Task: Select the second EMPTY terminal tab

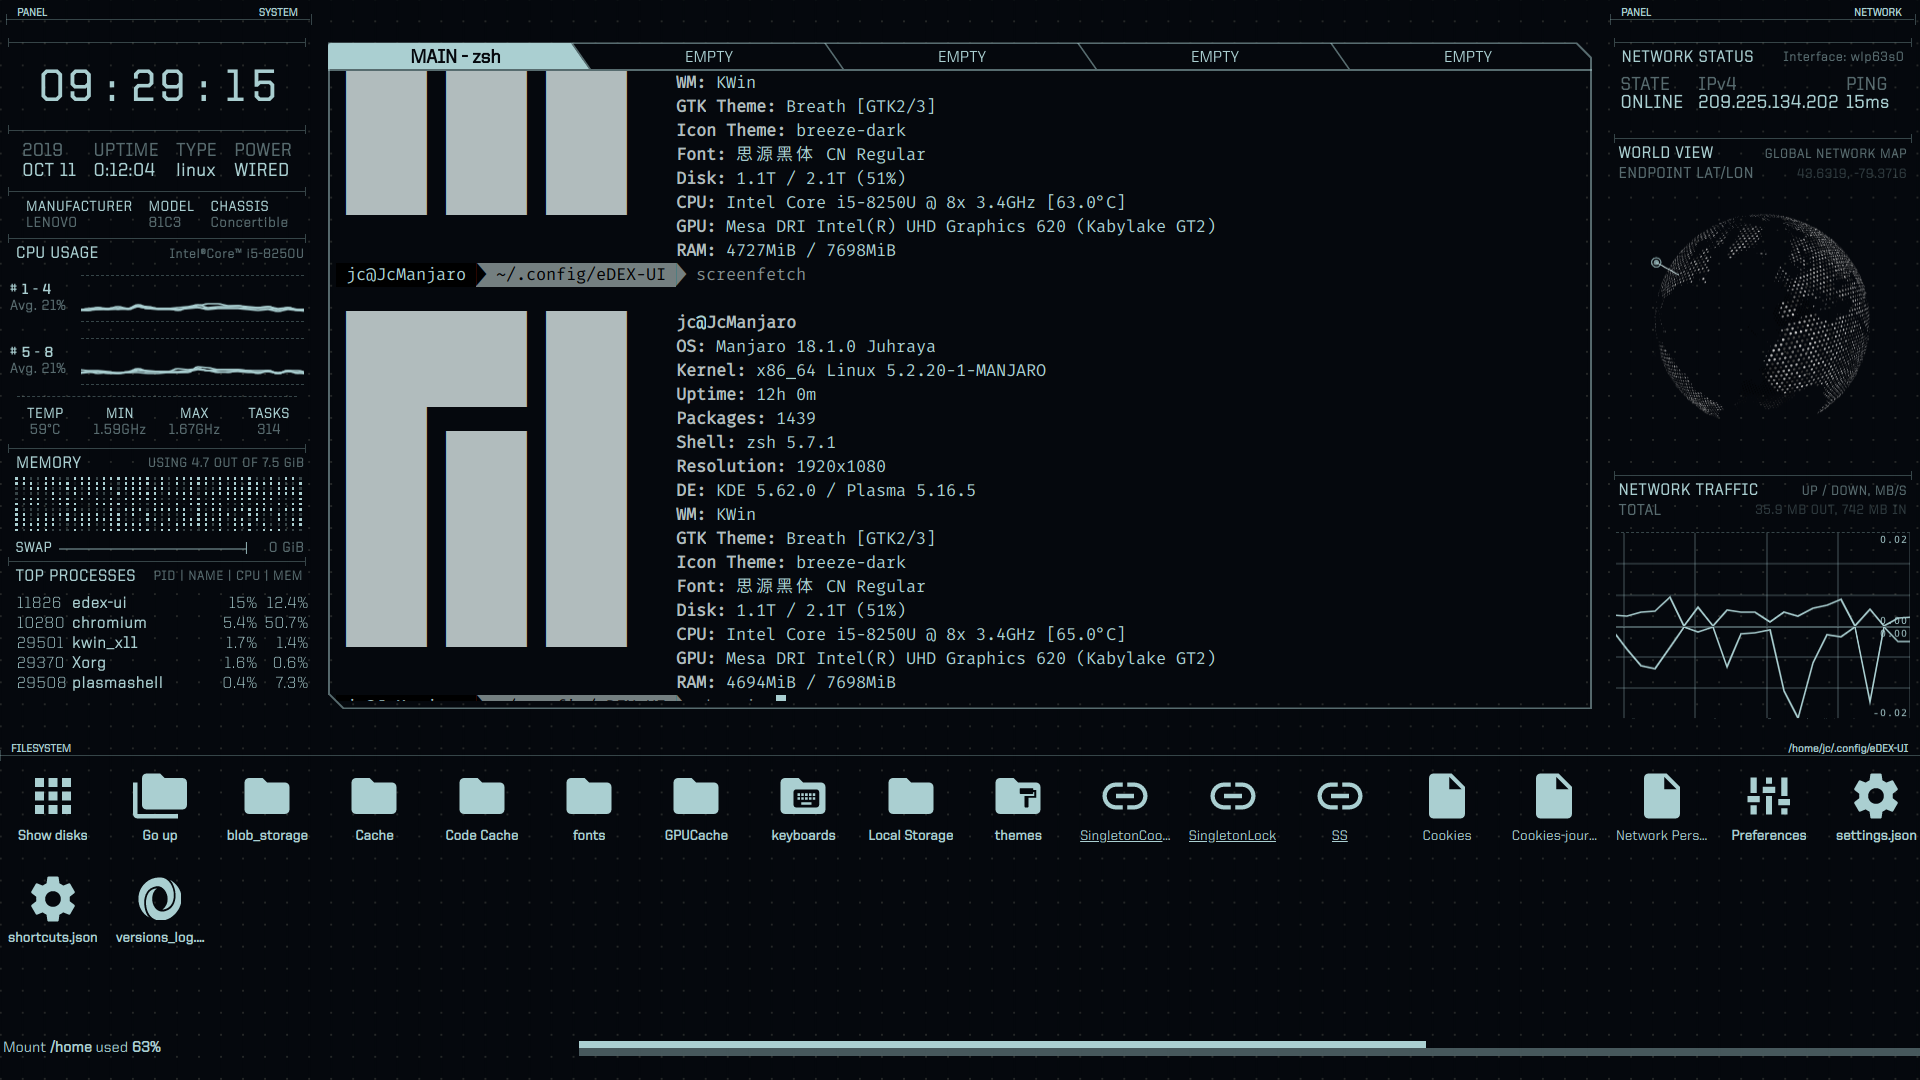Action: click(962, 57)
